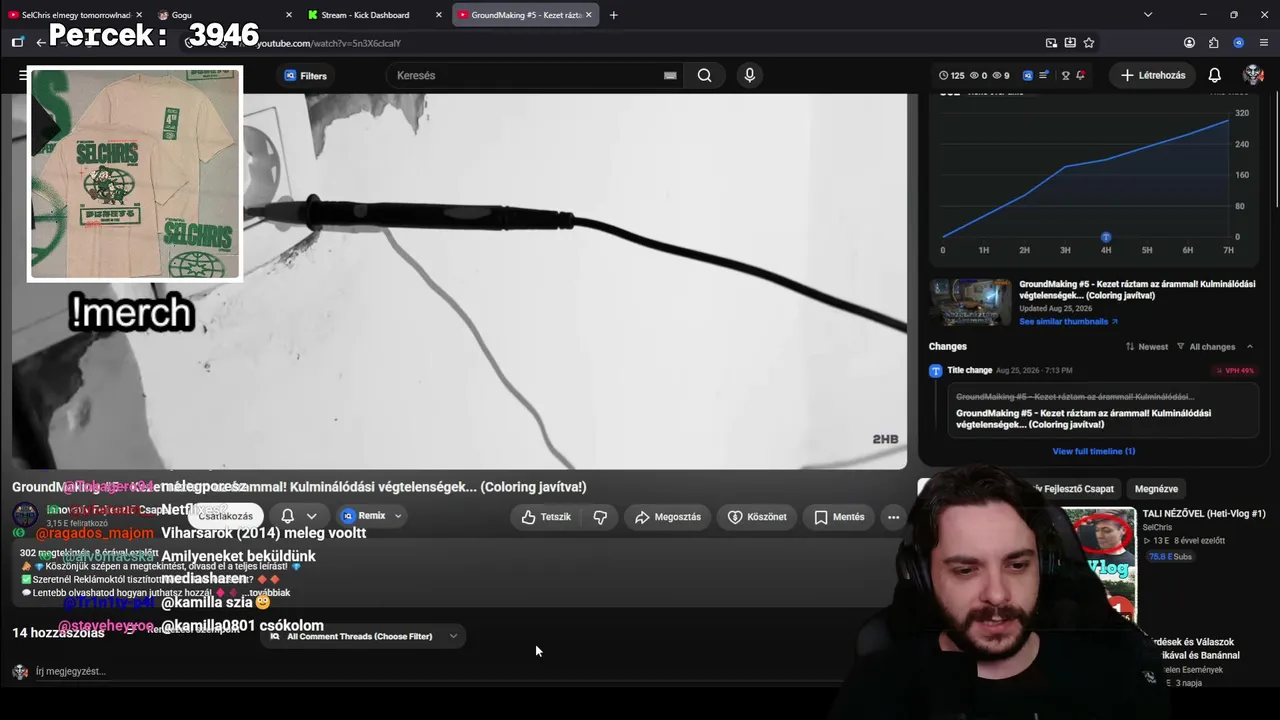Switch to Stream - Kick Dashboard tab
The image size is (1280, 720).
374,15
